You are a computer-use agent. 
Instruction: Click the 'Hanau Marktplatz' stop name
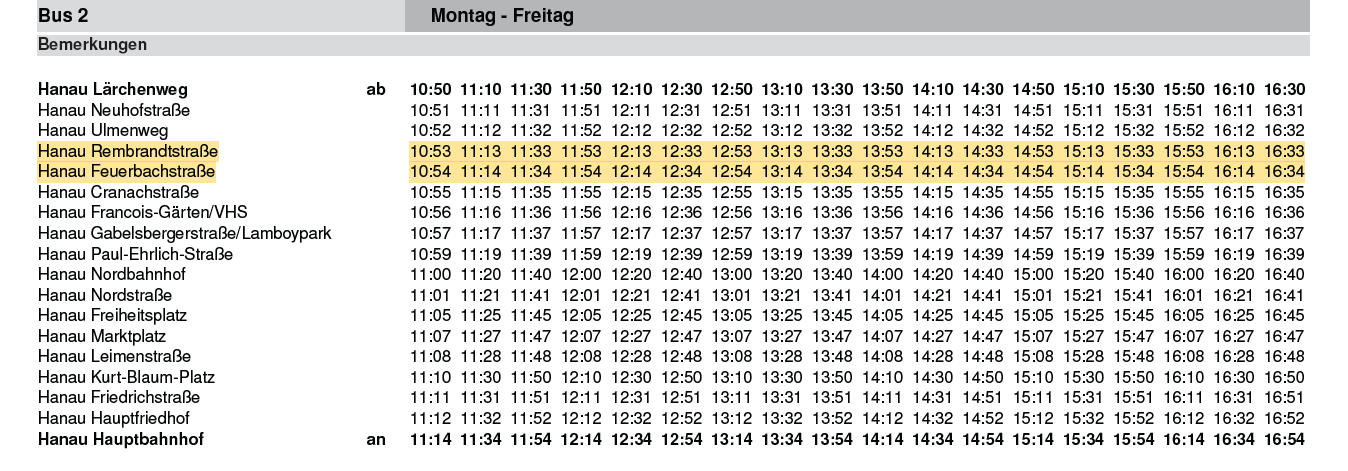click(x=102, y=336)
